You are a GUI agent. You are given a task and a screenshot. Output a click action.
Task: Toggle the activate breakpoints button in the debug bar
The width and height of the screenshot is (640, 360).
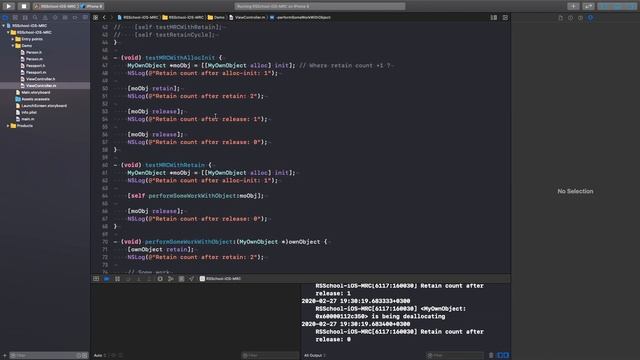pyautogui.click(x=107, y=279)
